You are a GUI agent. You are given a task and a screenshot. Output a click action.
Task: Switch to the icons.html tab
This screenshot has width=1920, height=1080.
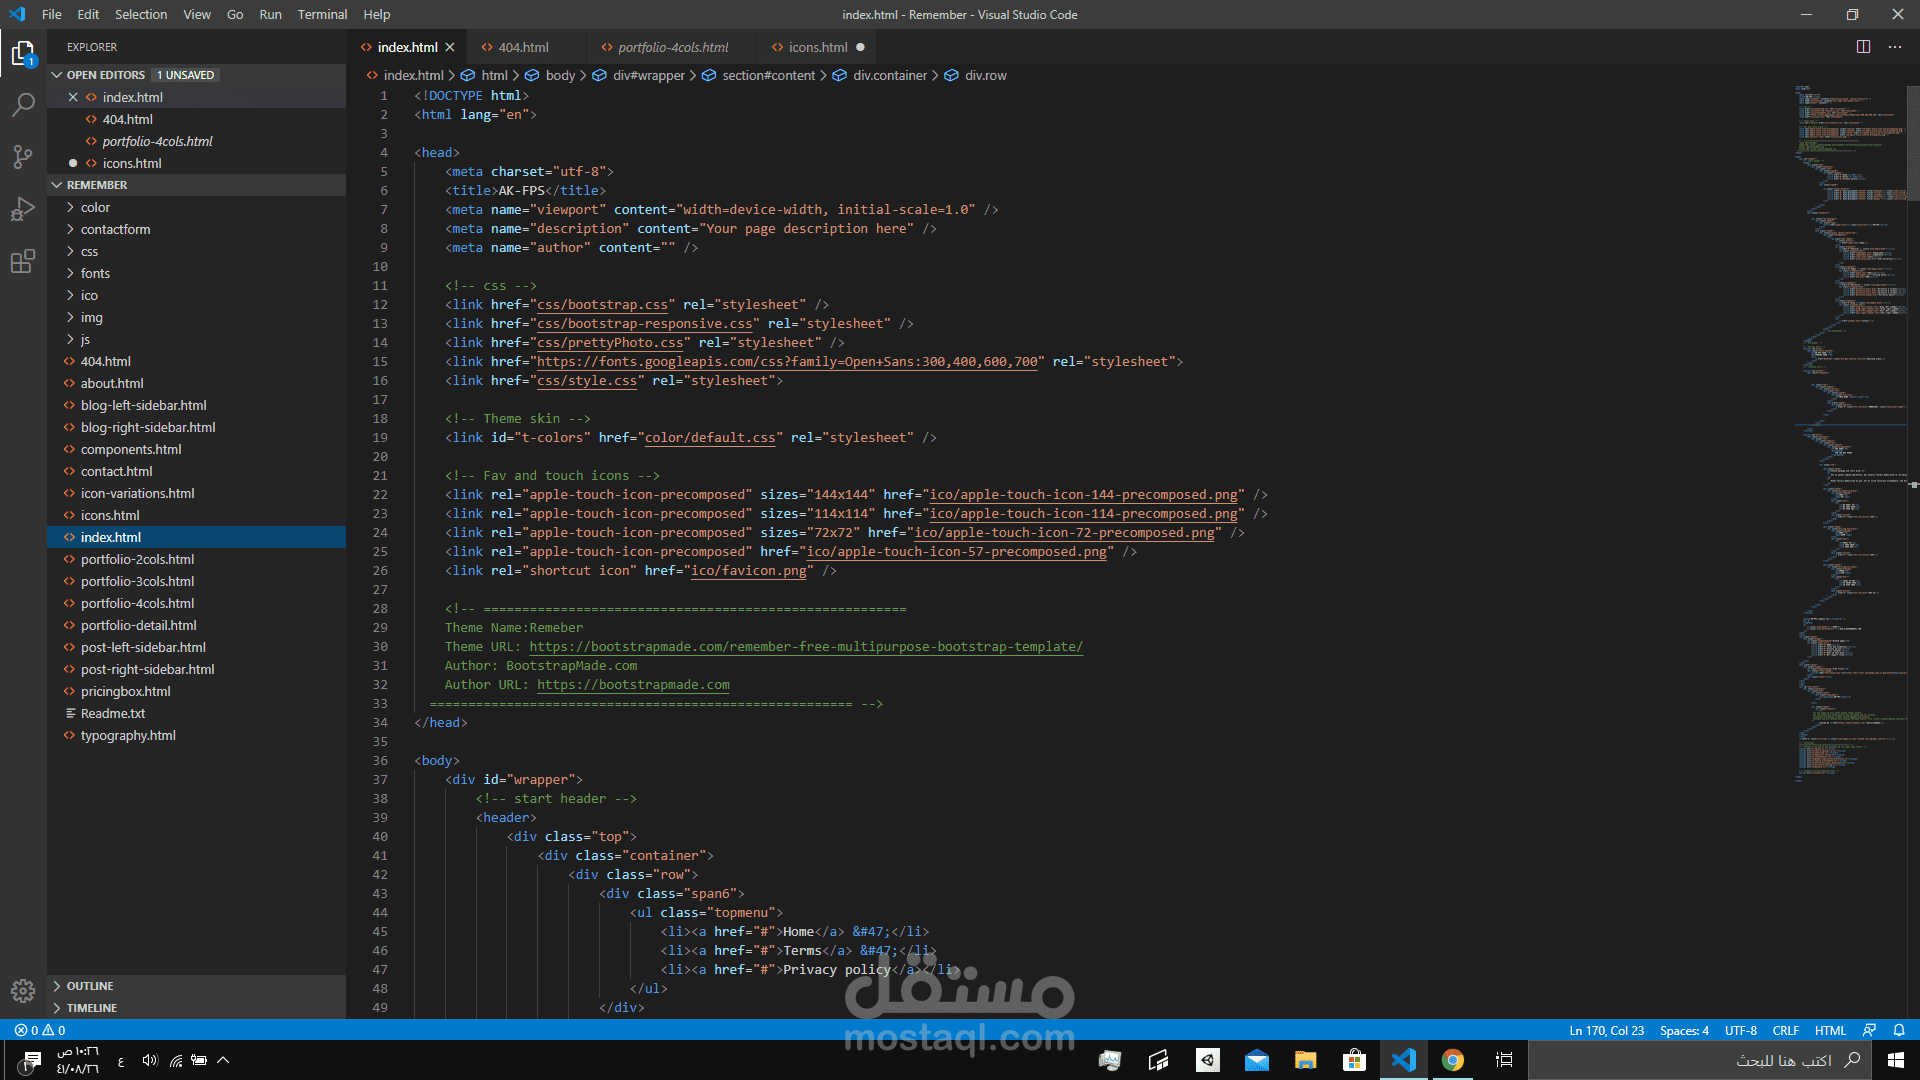click(x=818, y=47)
